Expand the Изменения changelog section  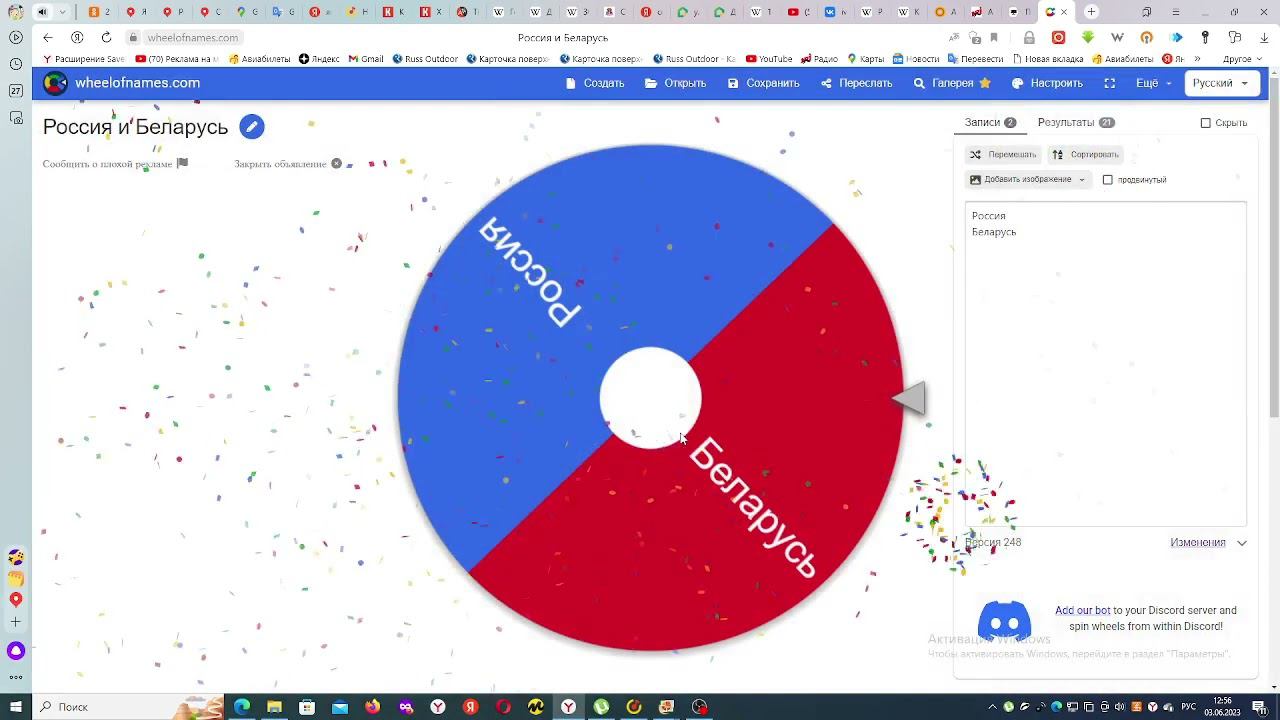pos(1208,543)
